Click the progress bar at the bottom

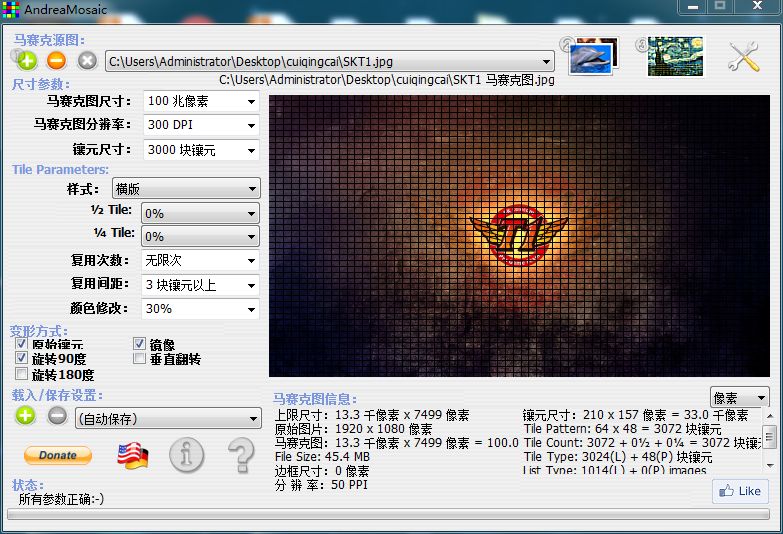pos(388,515)
